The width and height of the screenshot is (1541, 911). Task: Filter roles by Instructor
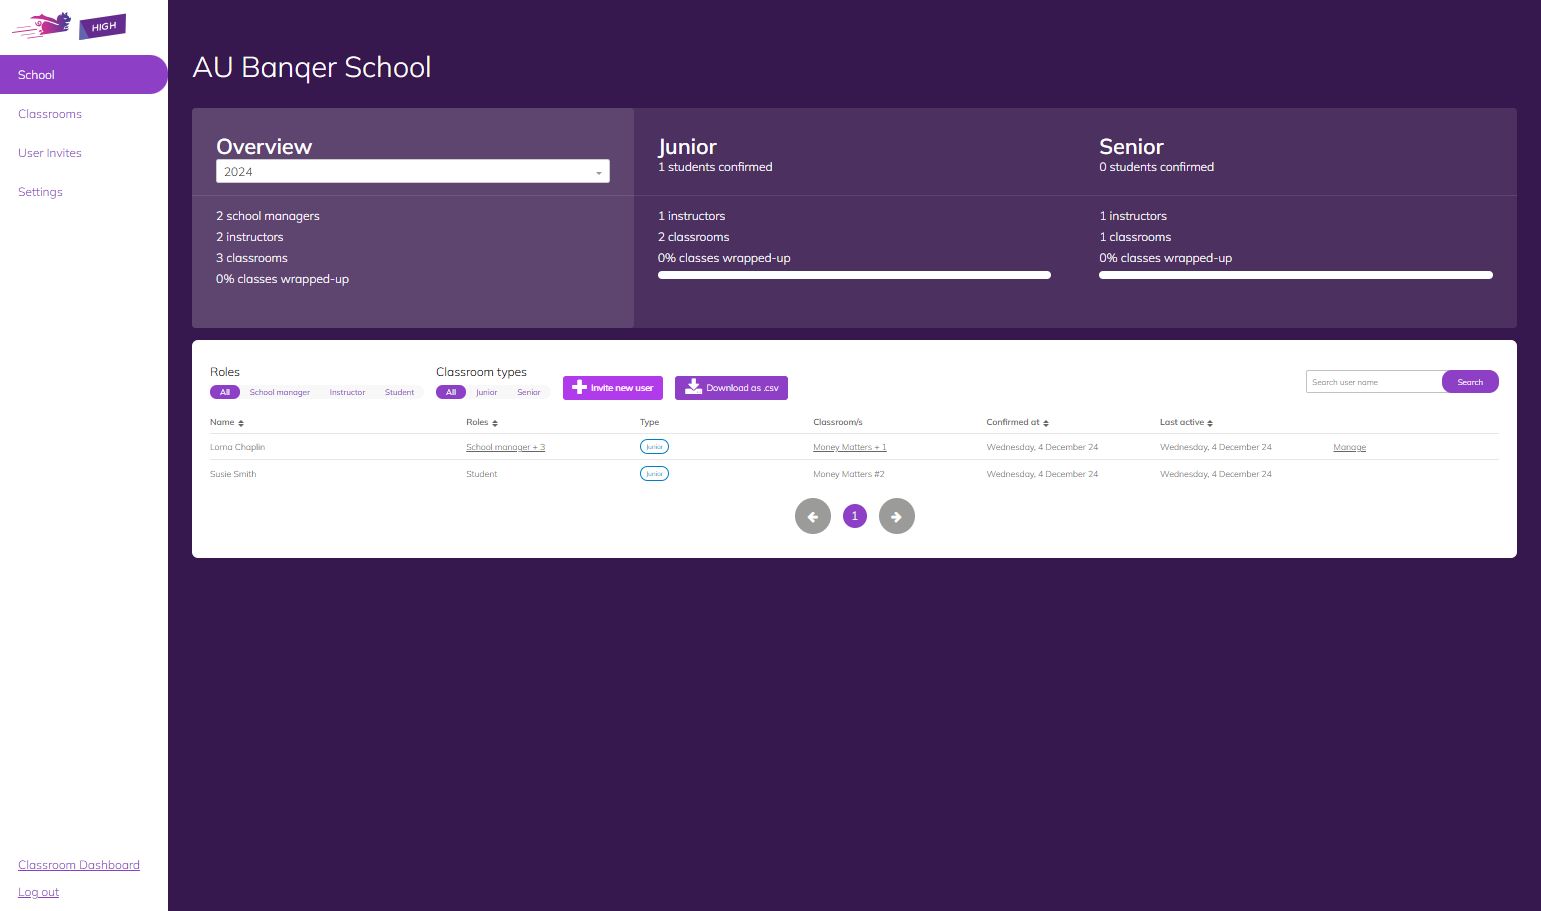coord(347,392)
